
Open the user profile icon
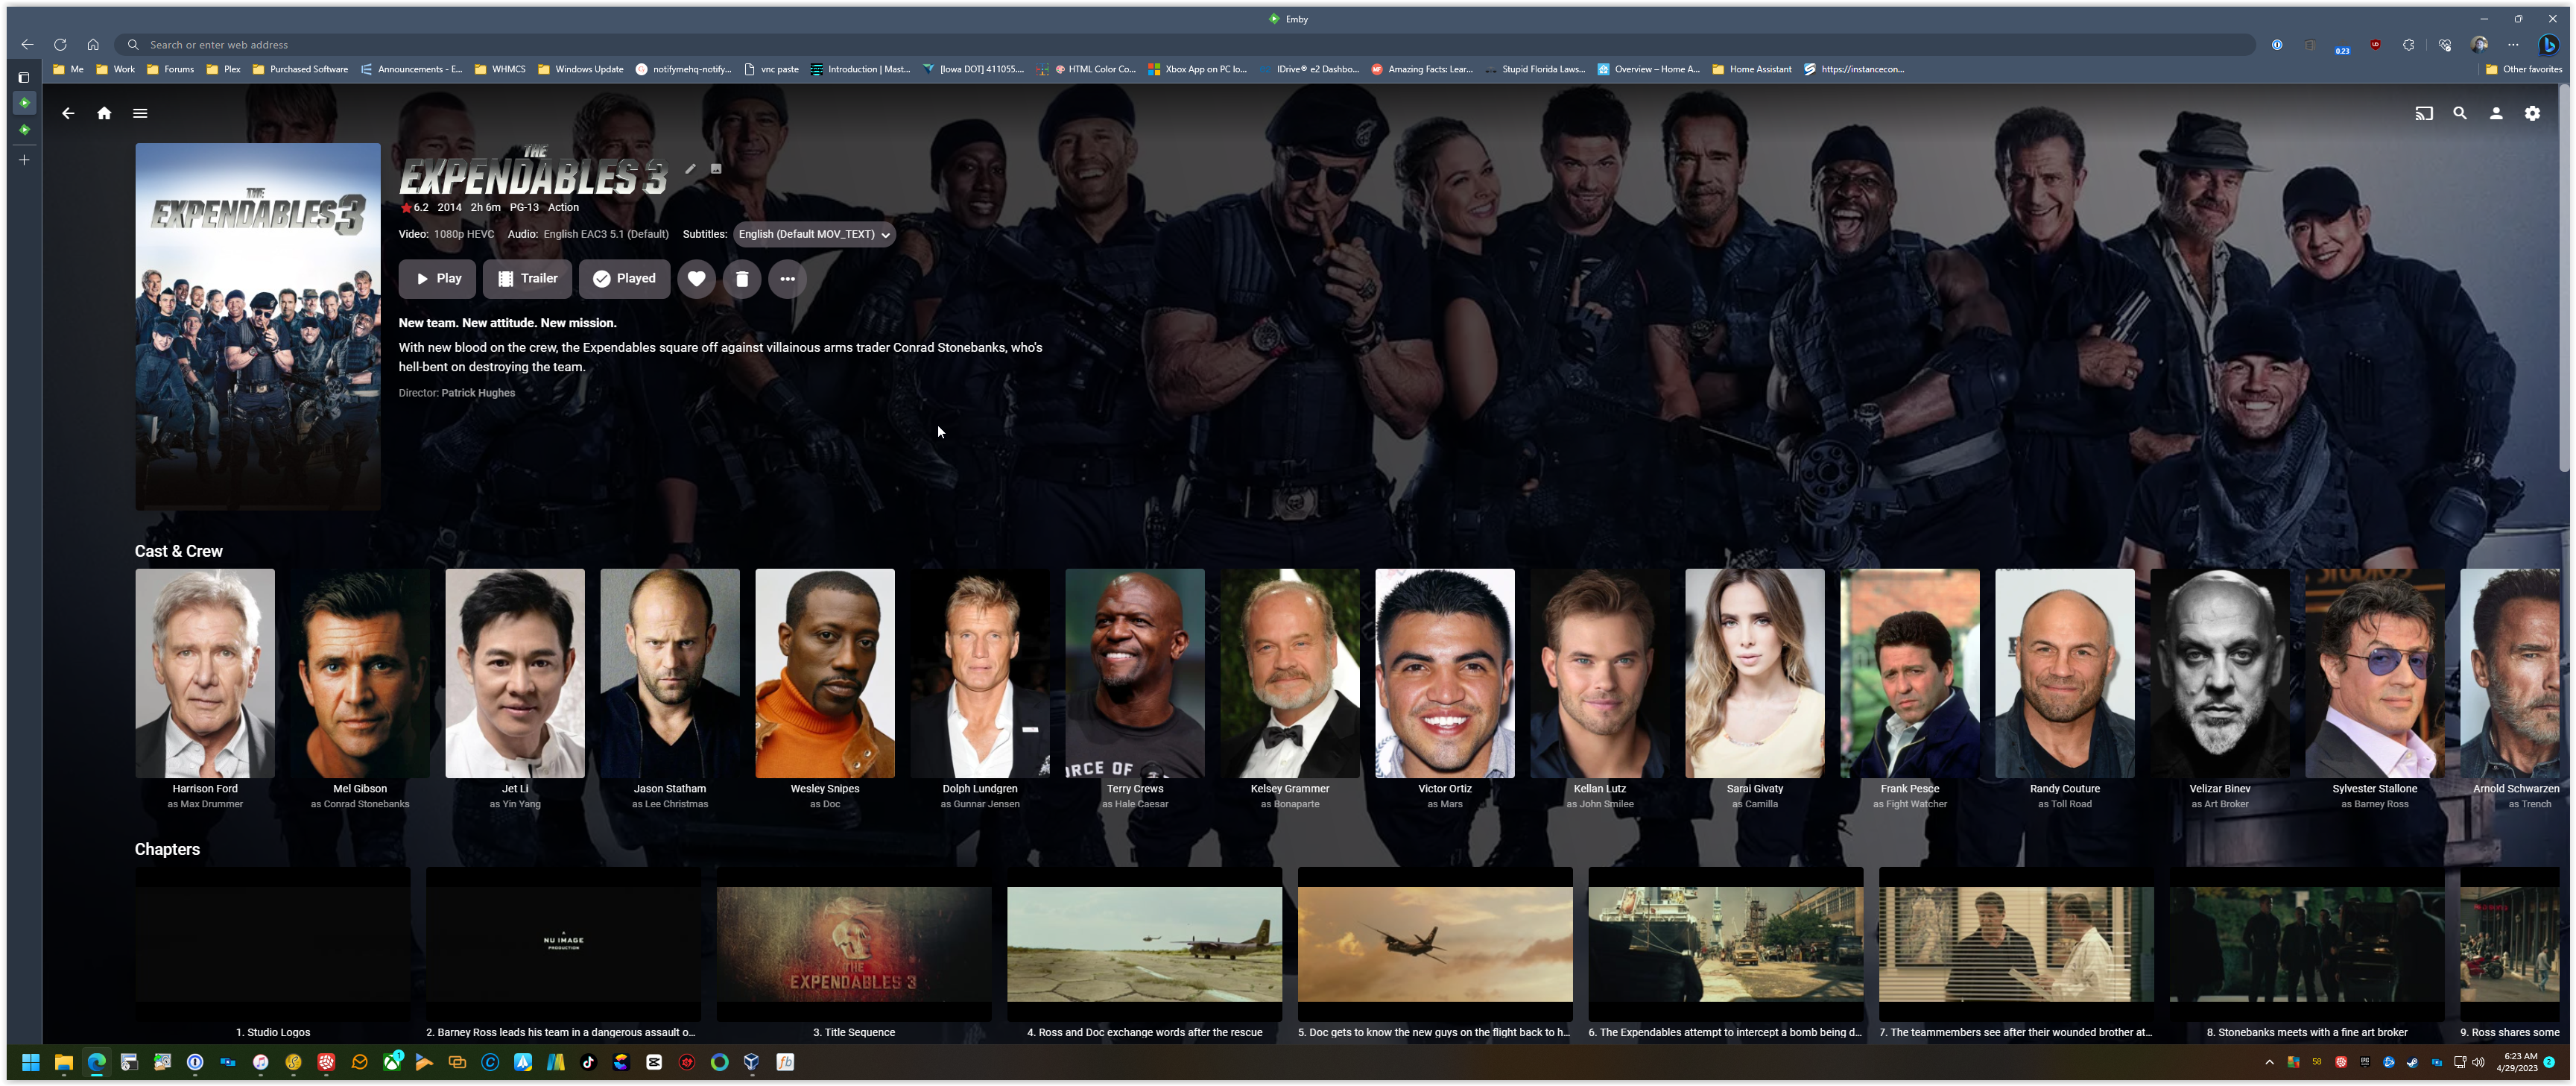pyautogui.click(x=2496, y=113)
